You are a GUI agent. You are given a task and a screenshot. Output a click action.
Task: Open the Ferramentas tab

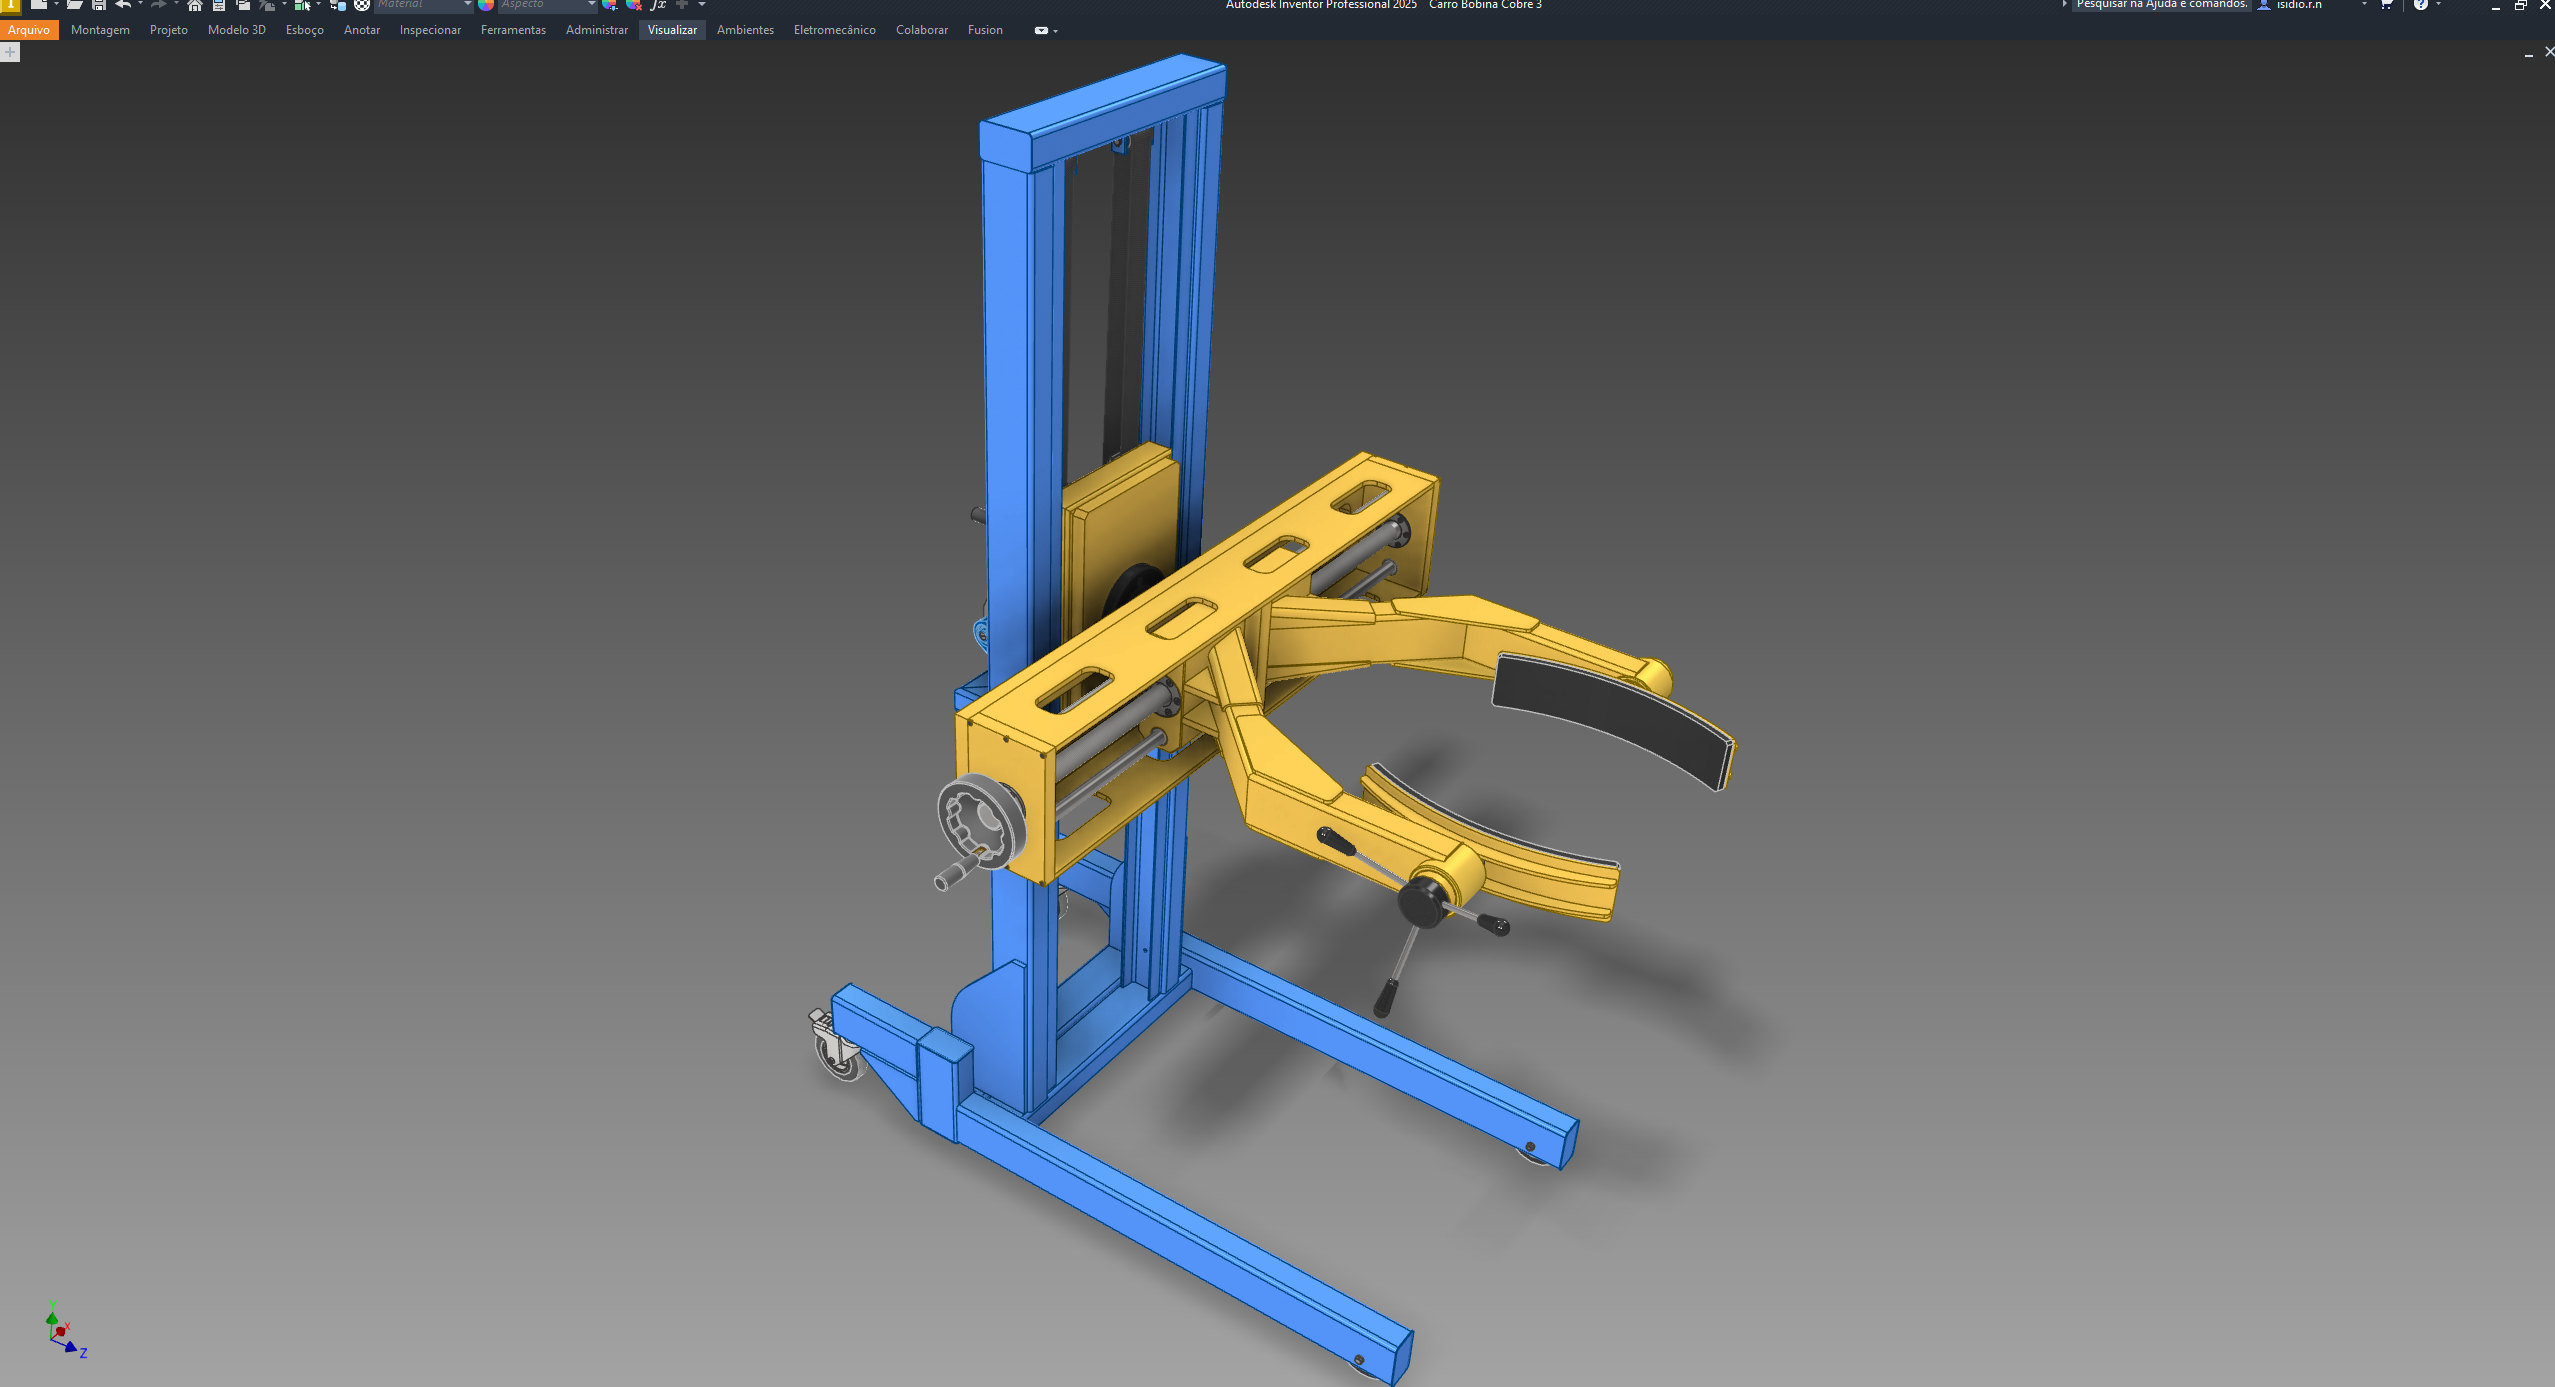[x=513, y=30]
